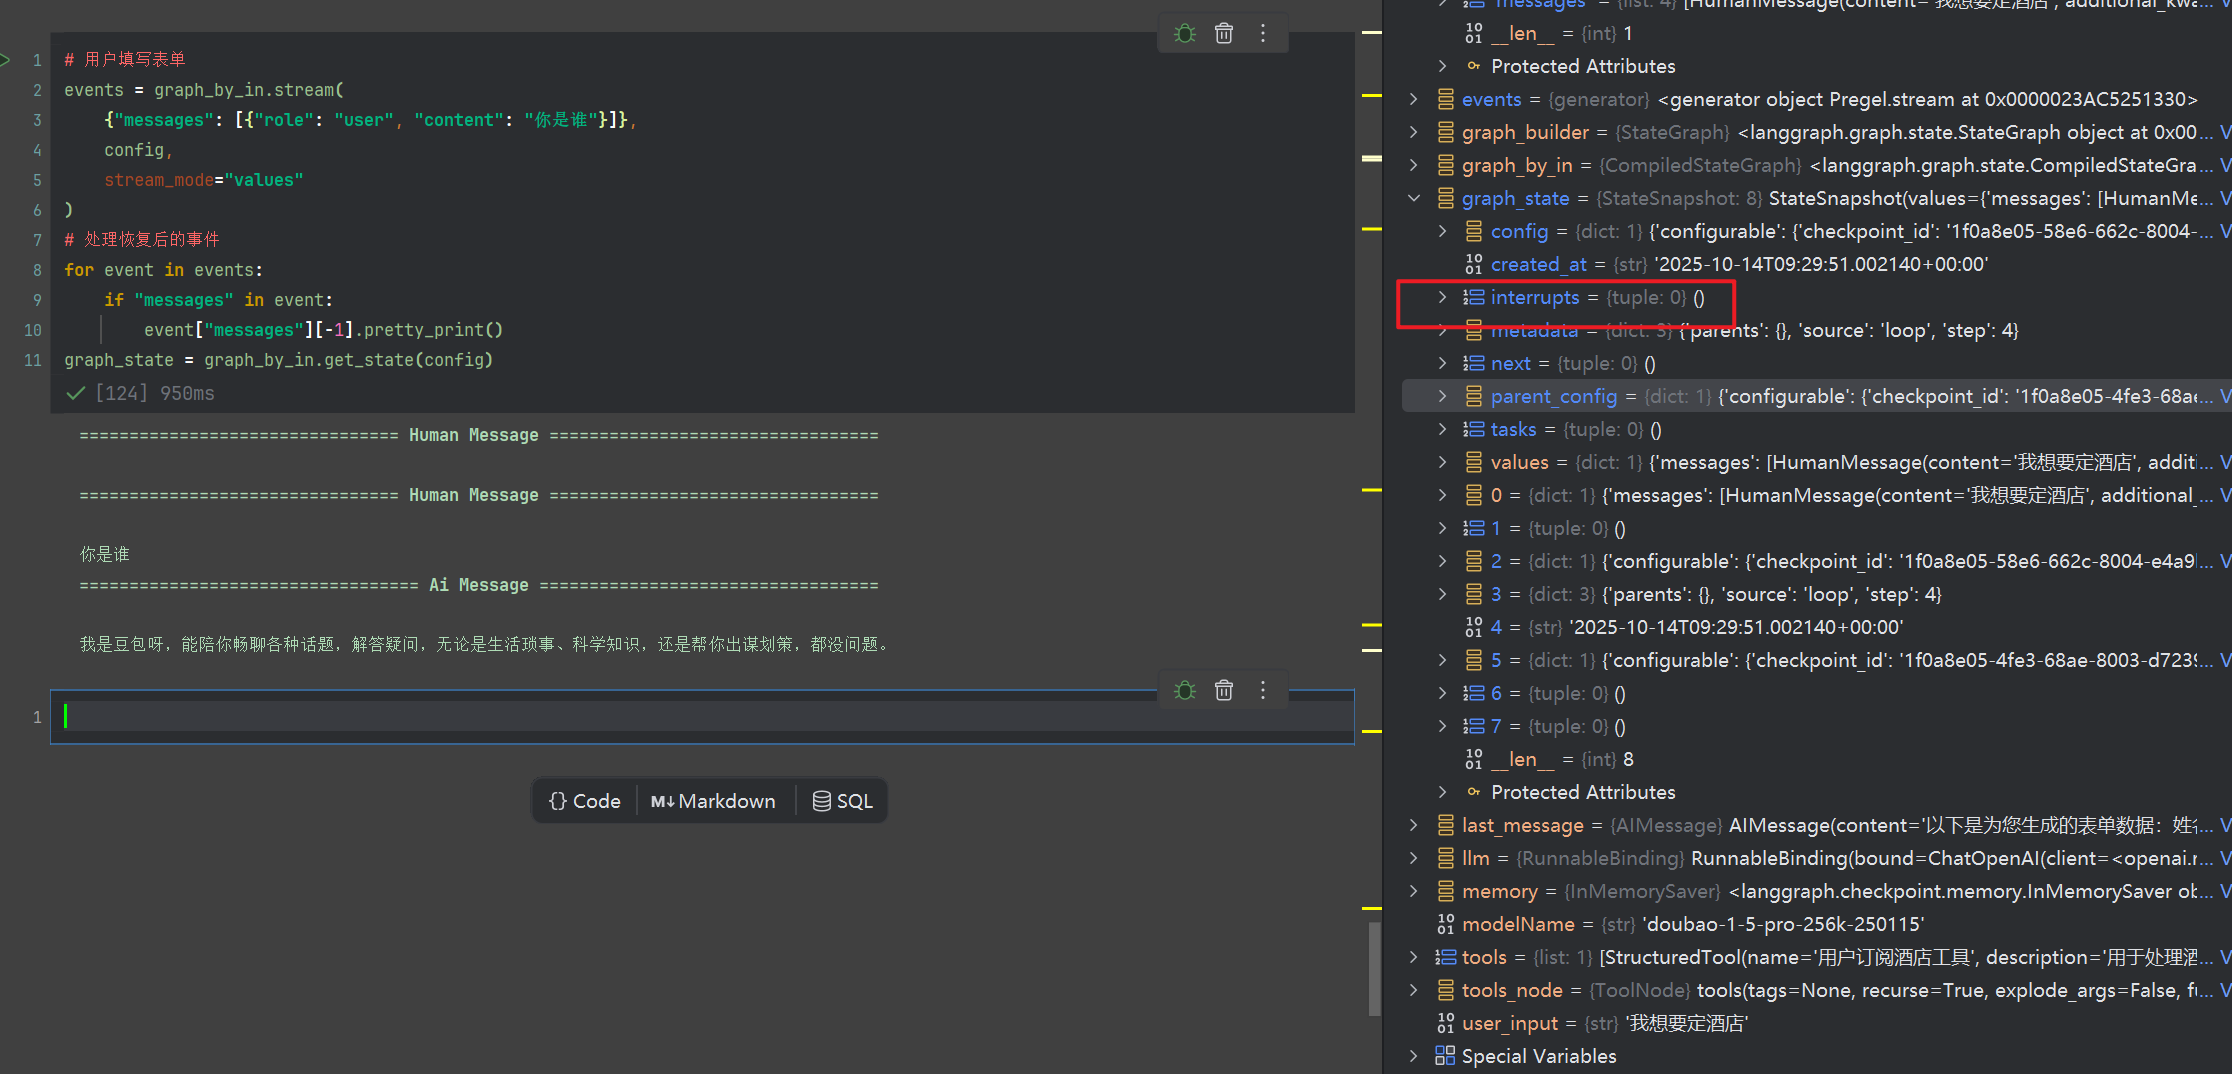
Task: Add a new Markdown cell
Action: [713, 801]
